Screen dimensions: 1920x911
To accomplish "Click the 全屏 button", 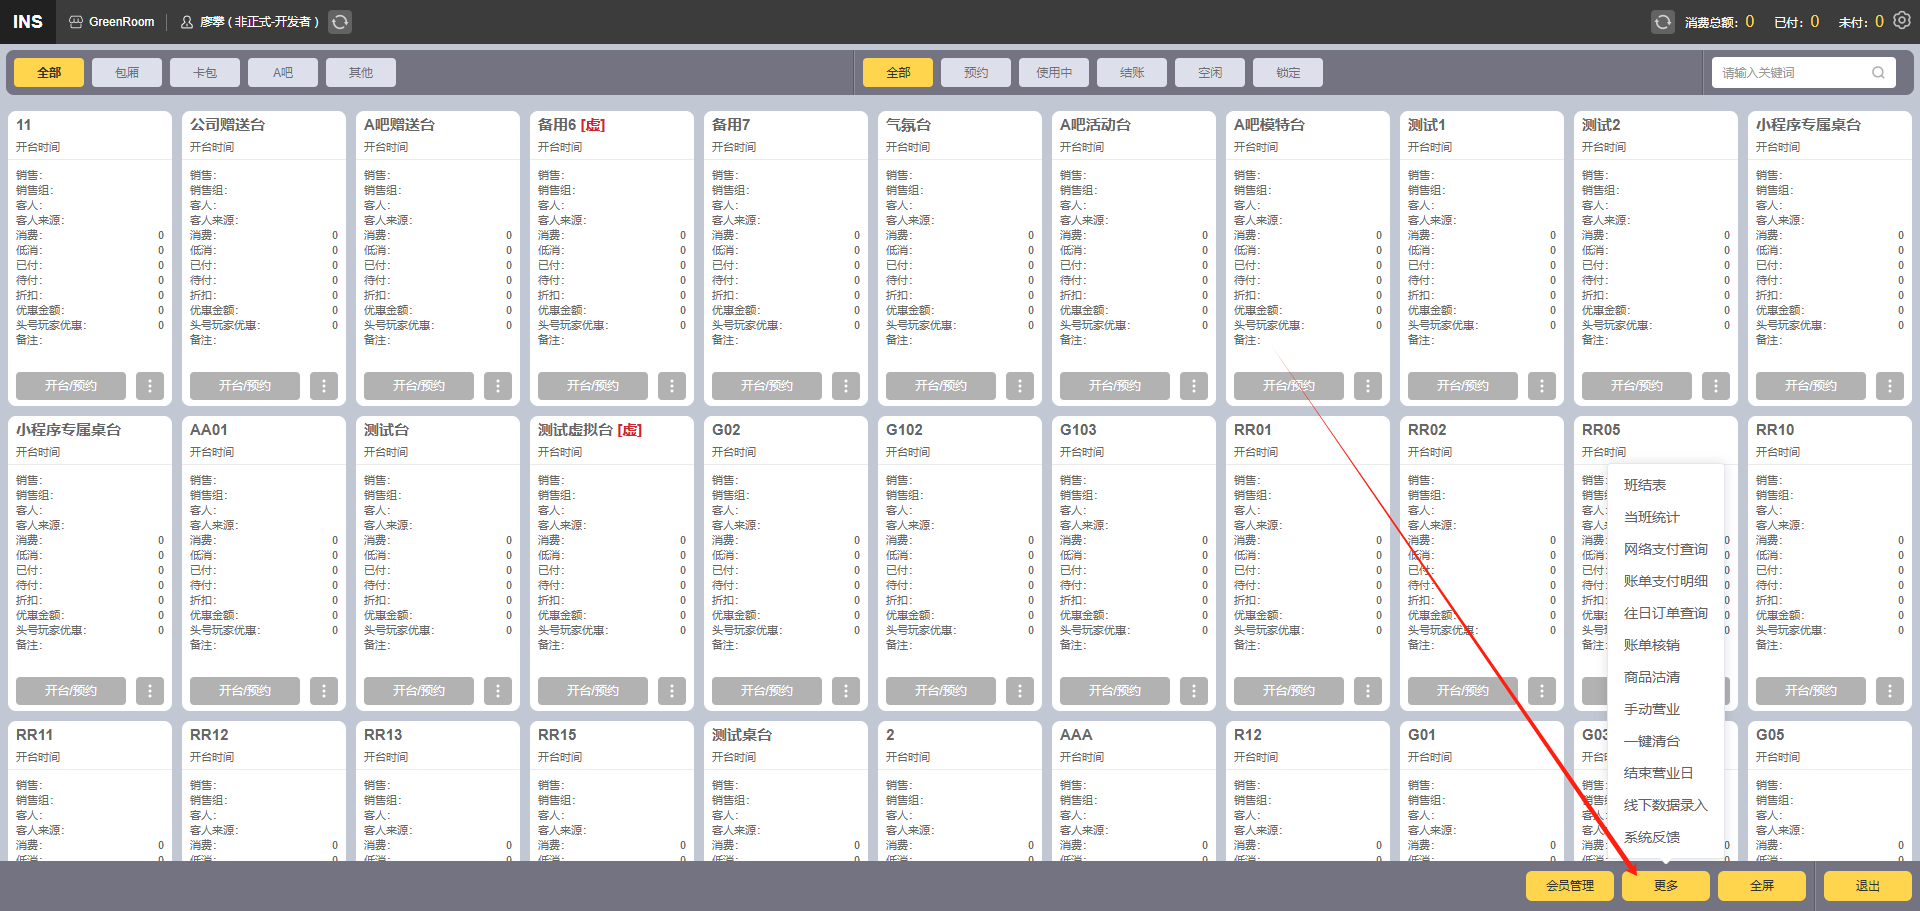I will tap(1762, 886).
